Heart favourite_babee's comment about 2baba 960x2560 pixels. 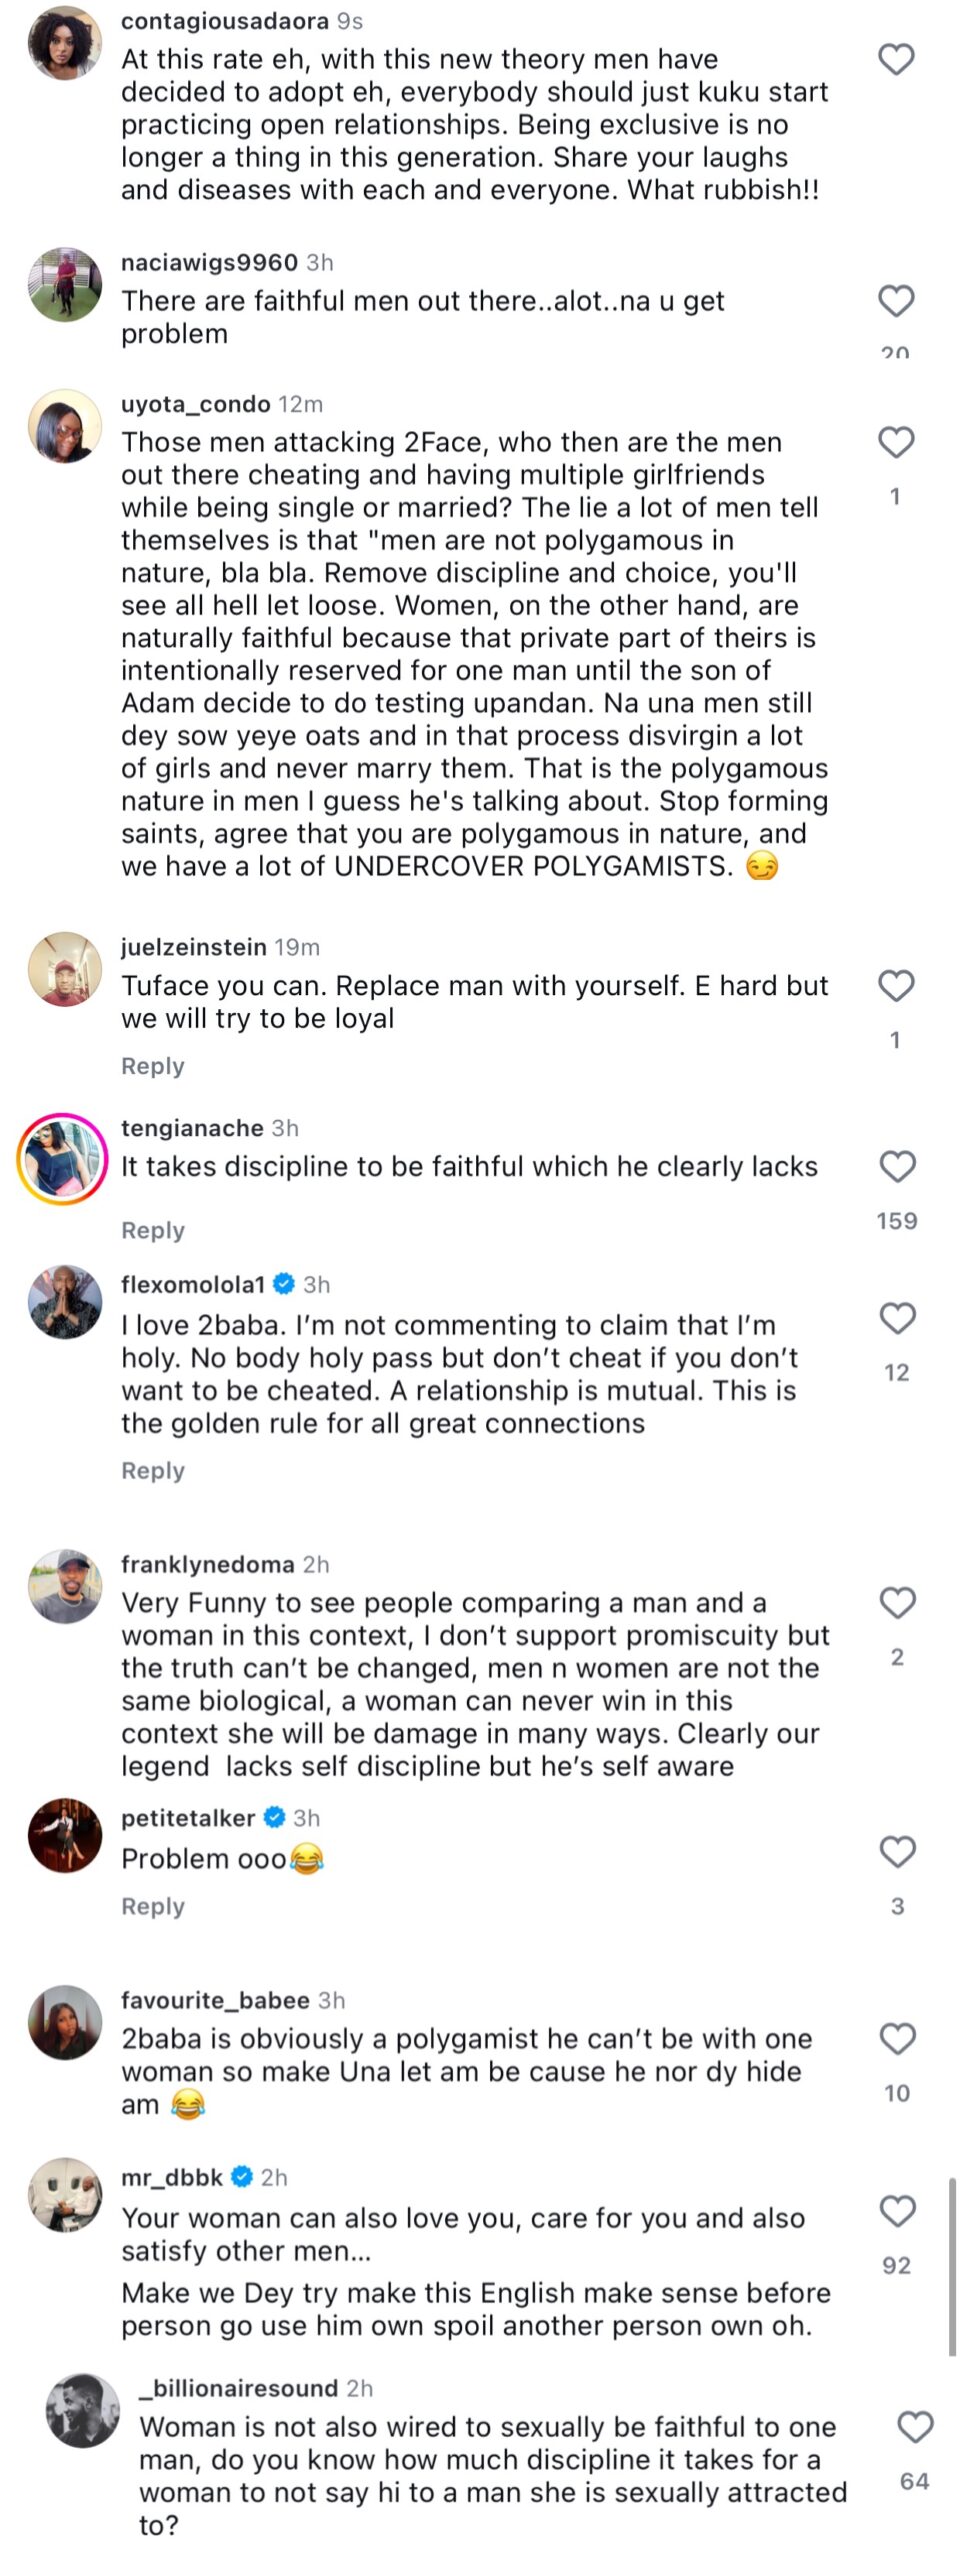[x=897, y=2039]
